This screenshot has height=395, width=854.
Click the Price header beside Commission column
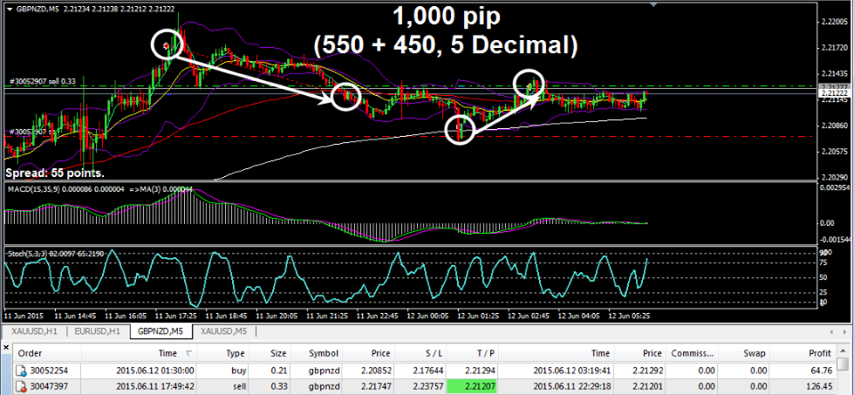pos(651,353)
